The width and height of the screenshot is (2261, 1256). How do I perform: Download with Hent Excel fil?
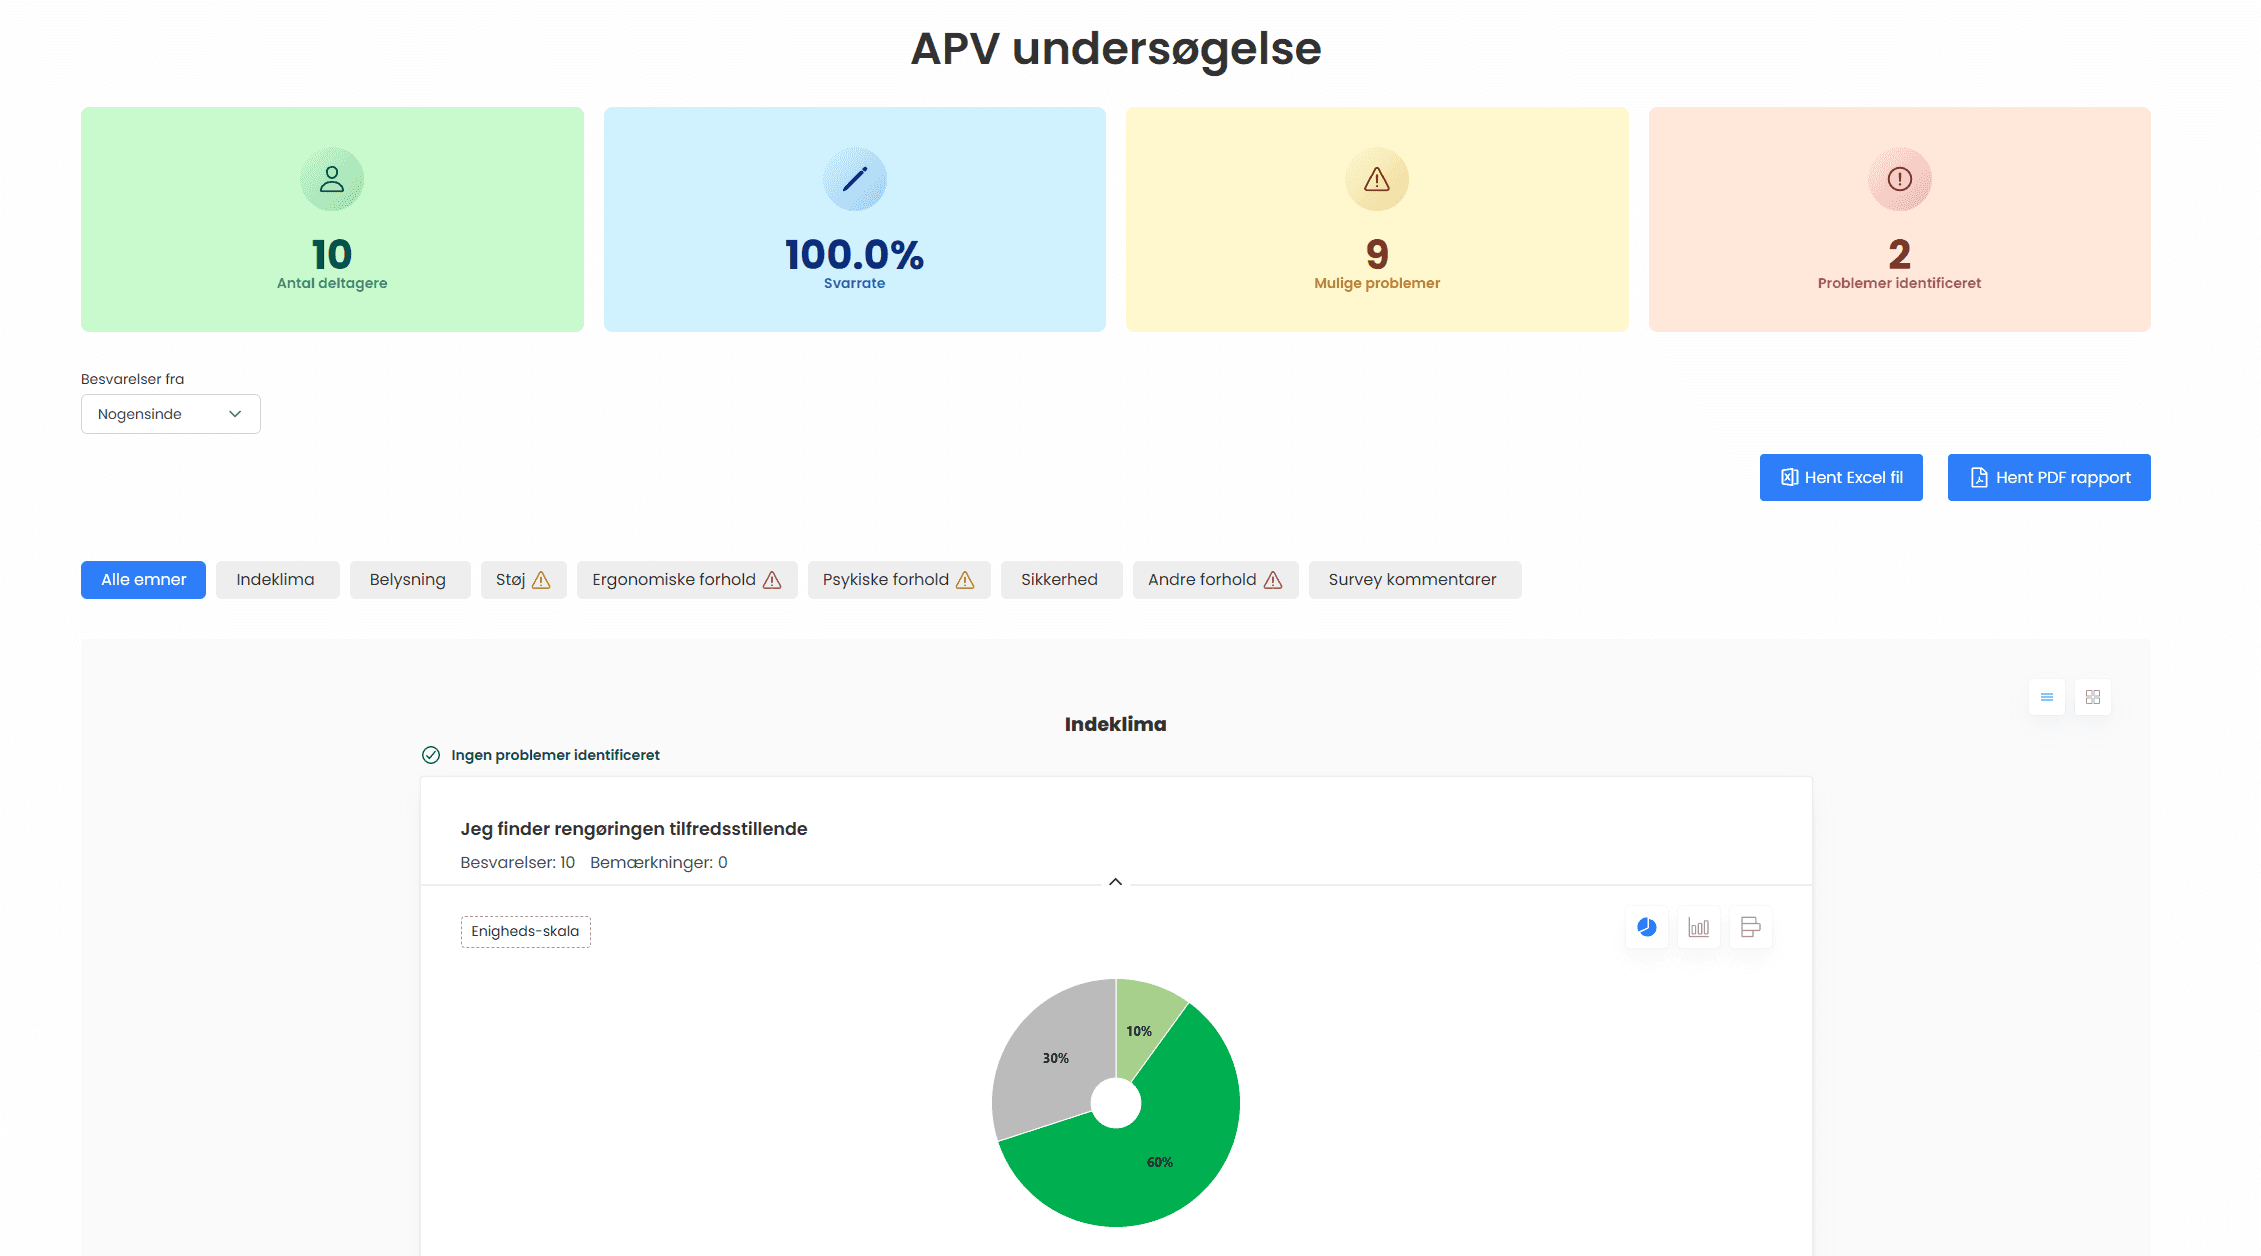pyautogui.click(x=1841, y=478)
